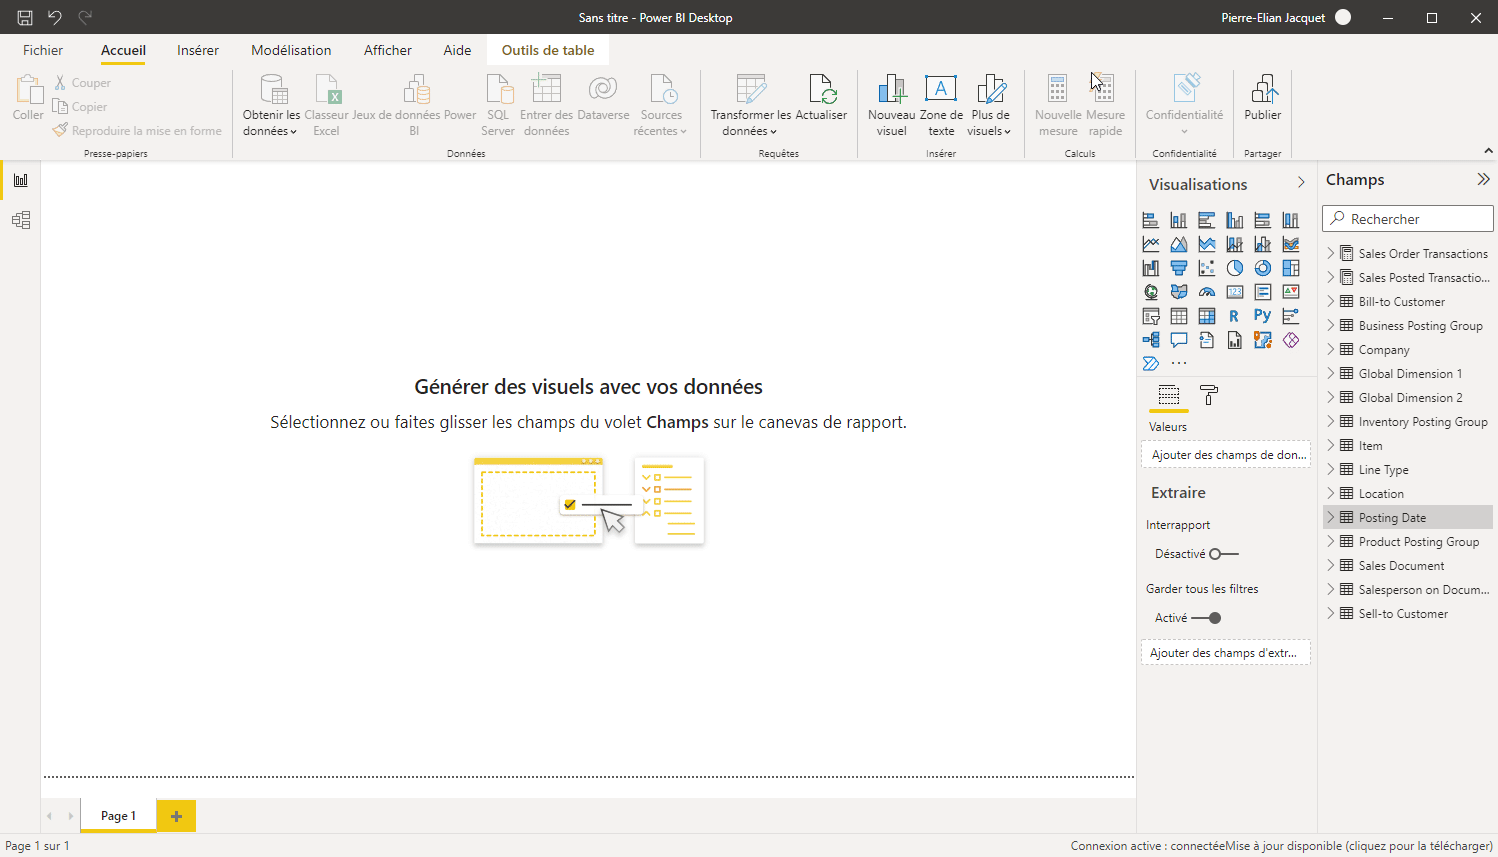Undo the last action in title bar
The width and height of the screenshot is (1498, 857).
tap(55, 18)
